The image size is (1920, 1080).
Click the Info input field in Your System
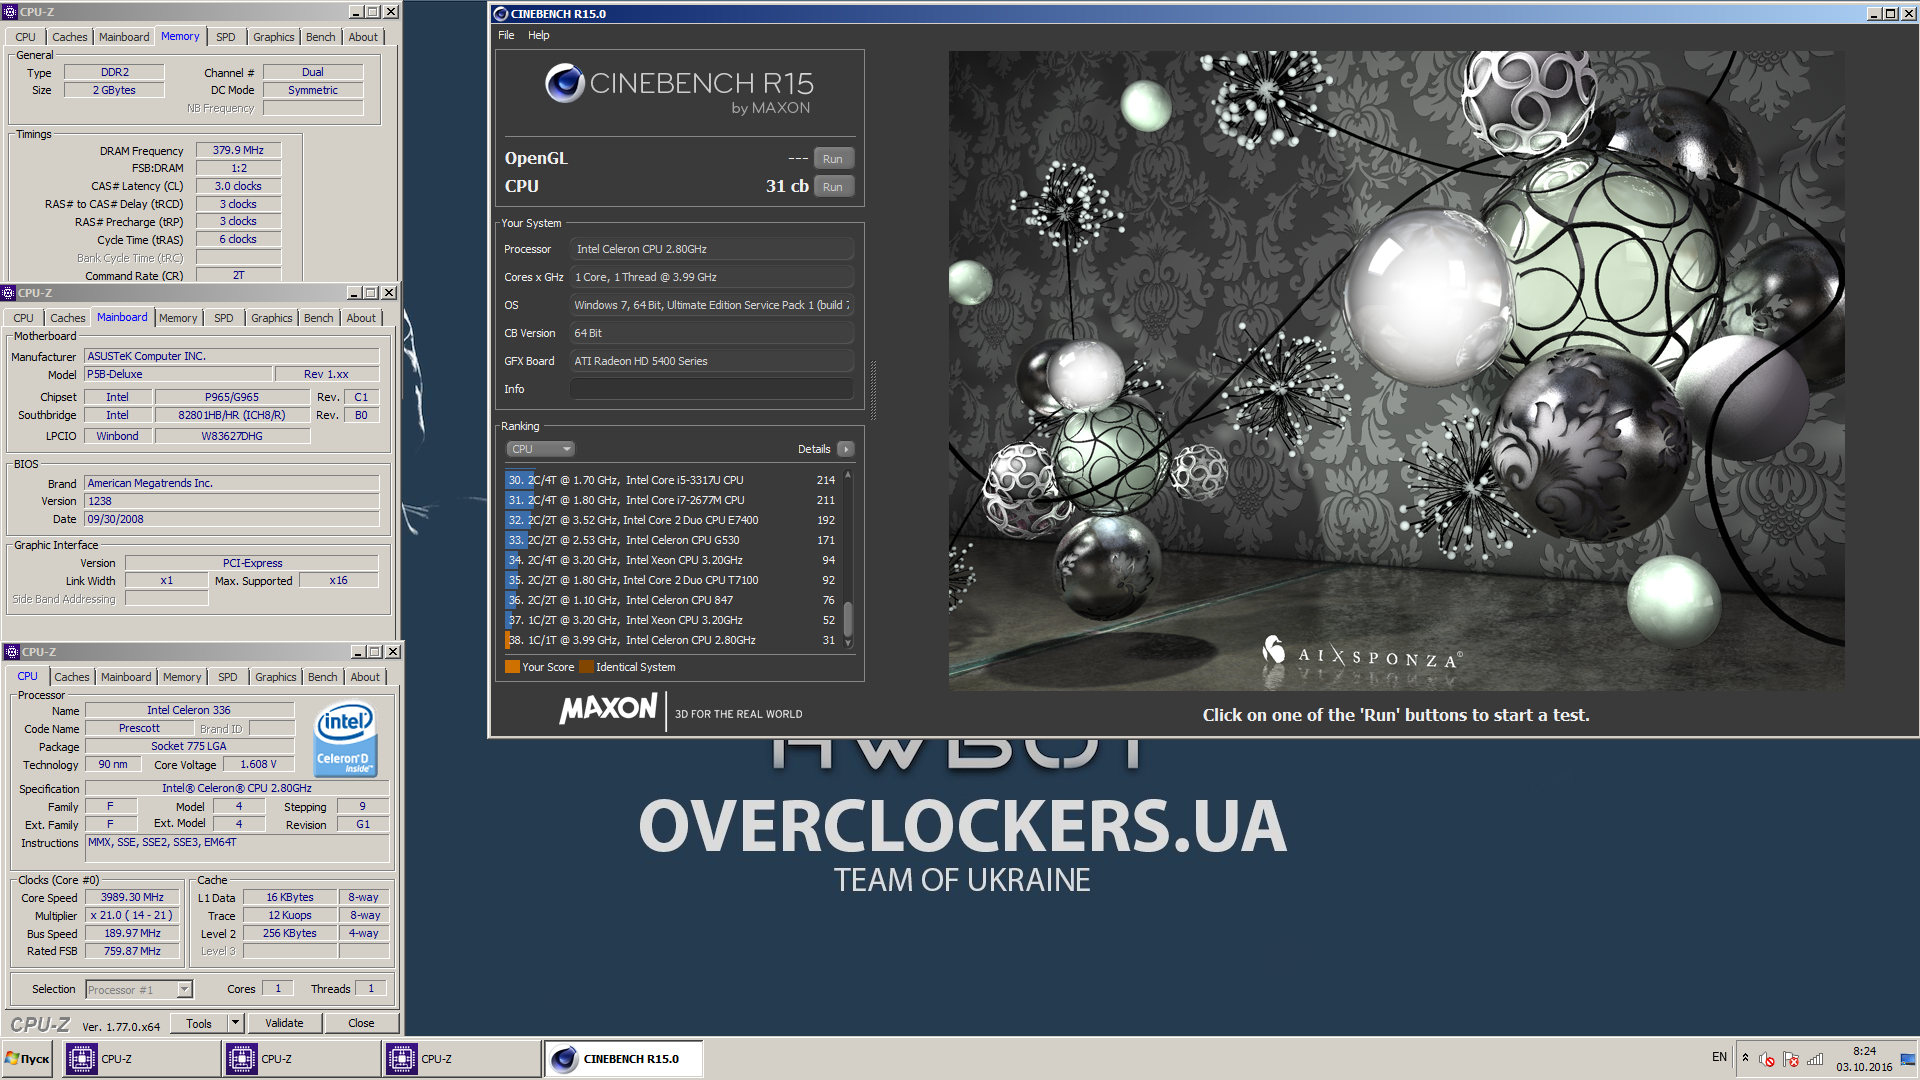point(712,389)
